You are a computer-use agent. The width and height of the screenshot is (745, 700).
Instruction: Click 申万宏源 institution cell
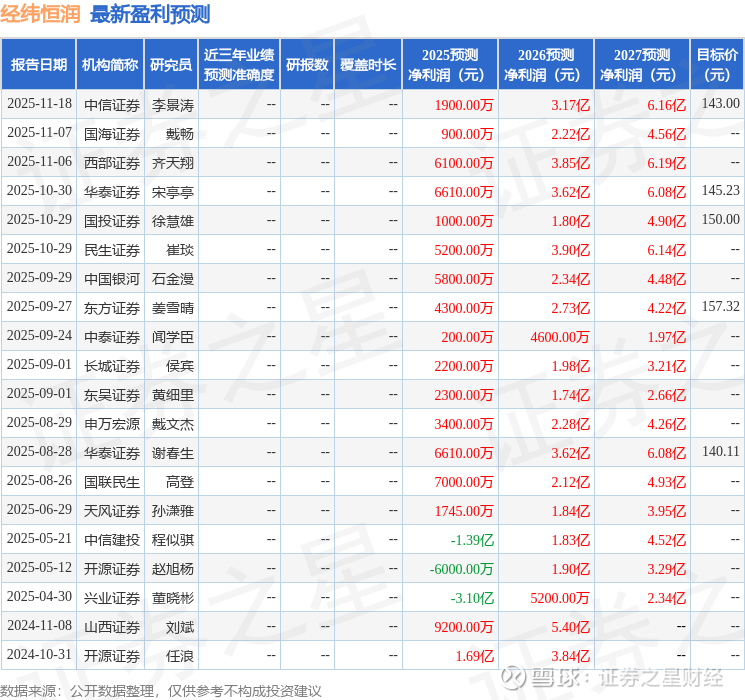click(x=112, y=424)
